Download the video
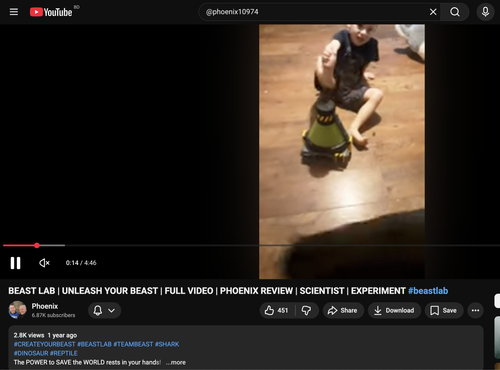 tap(394, 310)
